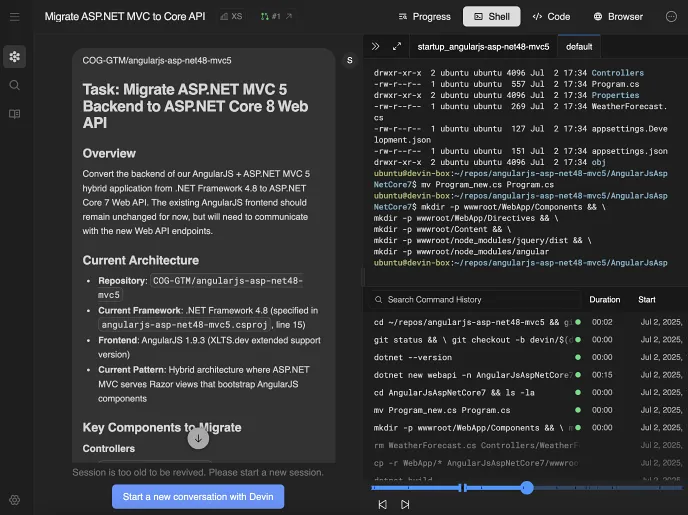Image resolution: width=688 pixels, height=515 pixels.
Task: Click green status dot for 'dotnet --version'
Action: 578,358
